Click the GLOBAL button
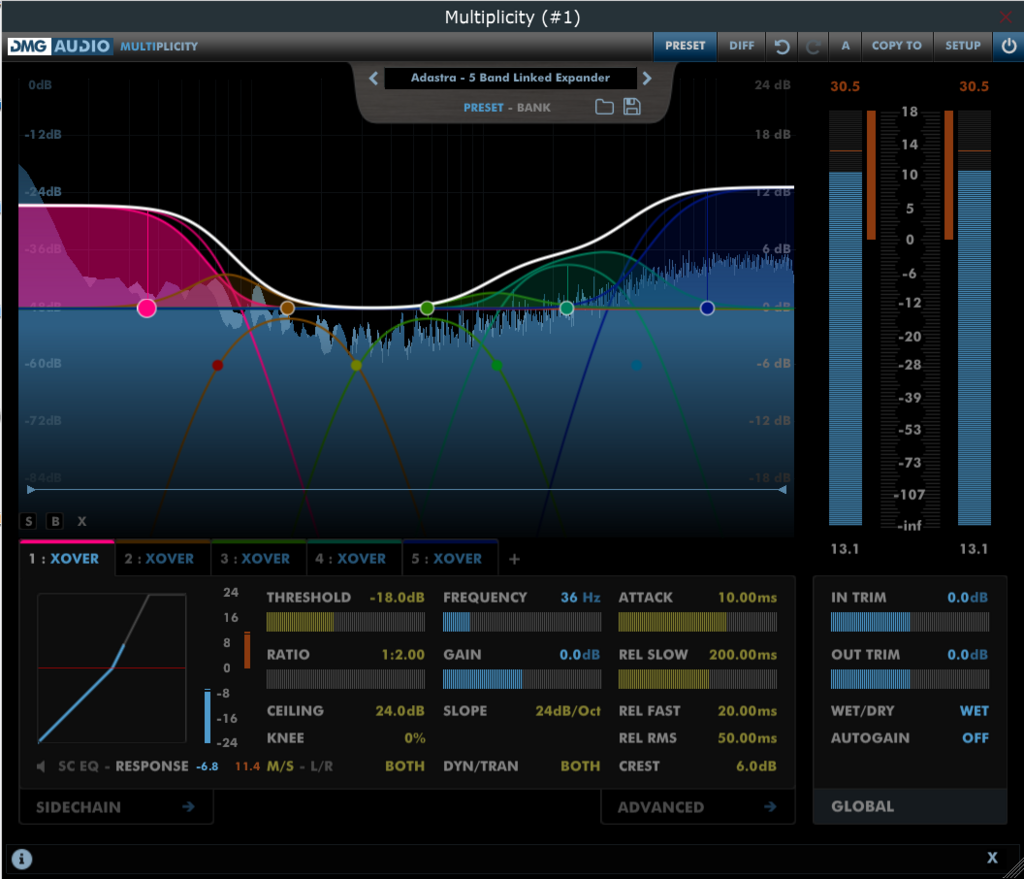1024x879 pixels. coord(909,806)
